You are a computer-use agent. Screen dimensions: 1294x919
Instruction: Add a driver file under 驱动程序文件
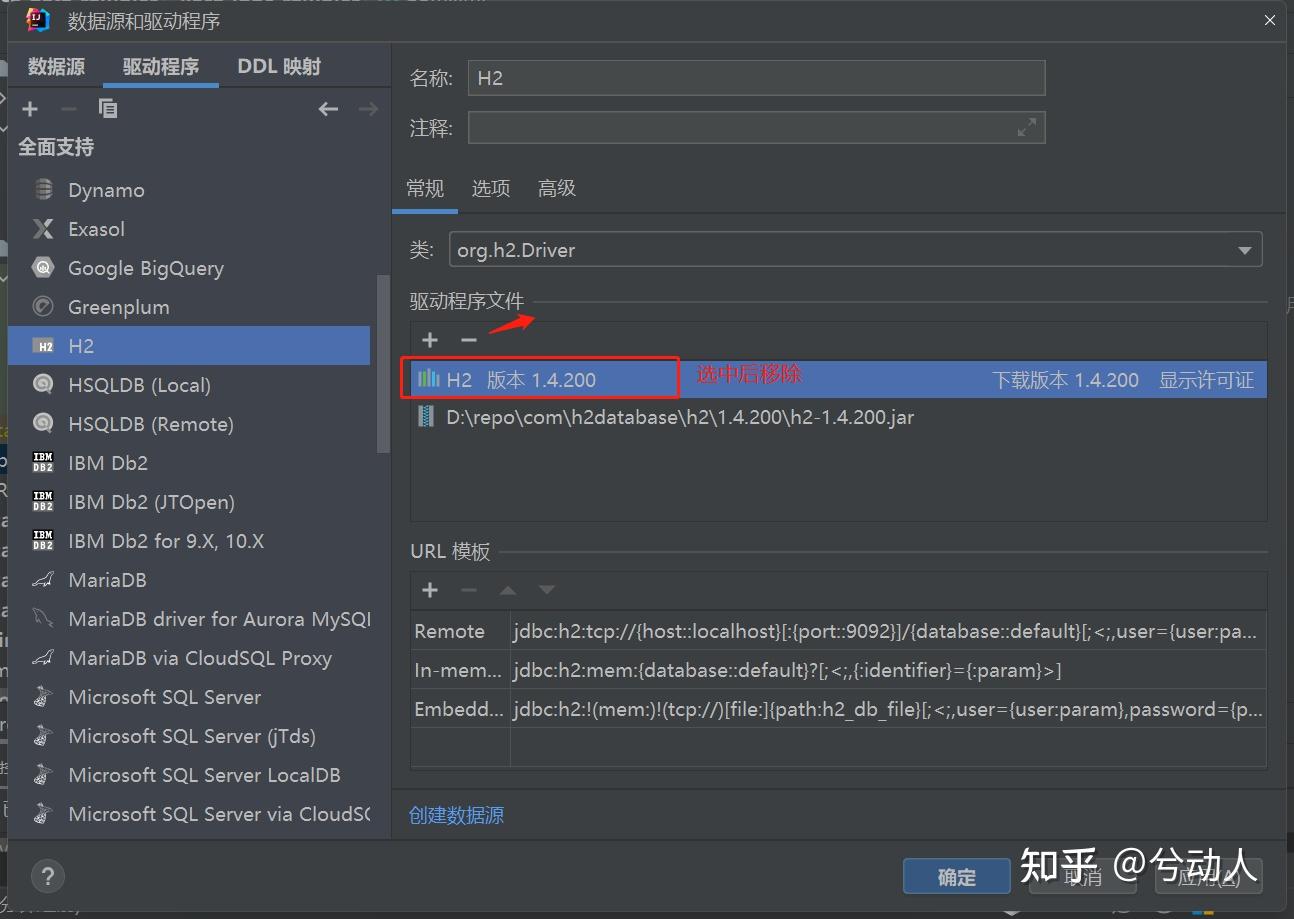tap(430, 340)
